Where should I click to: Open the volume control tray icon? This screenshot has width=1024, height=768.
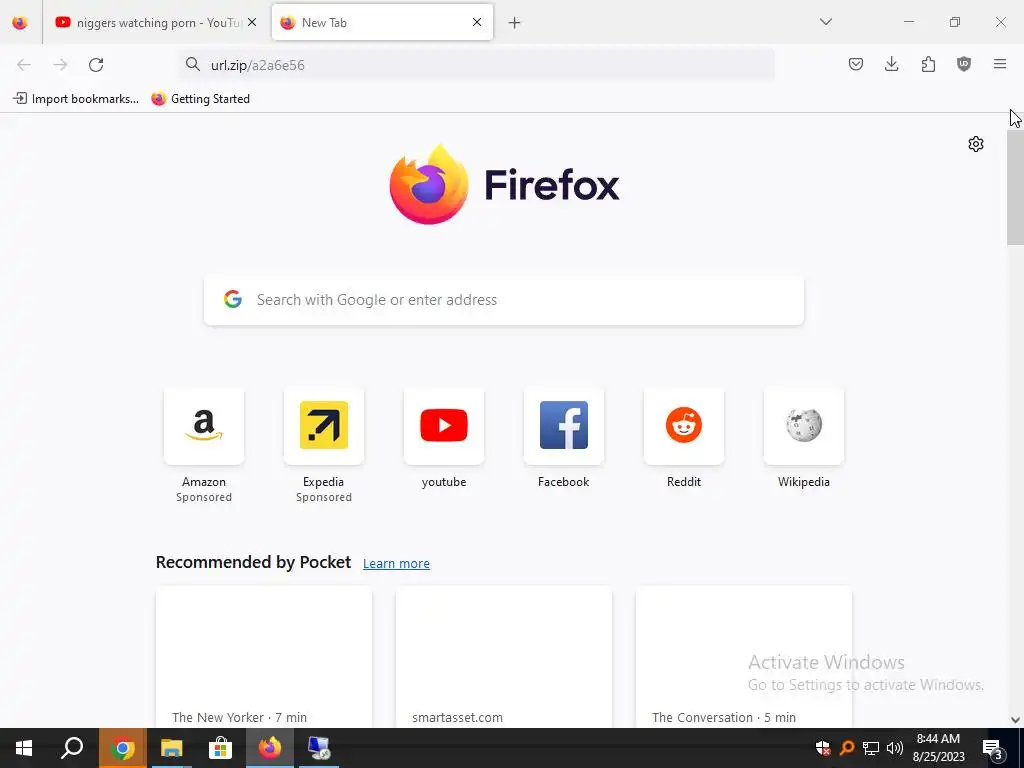click(x=895, y=748)
